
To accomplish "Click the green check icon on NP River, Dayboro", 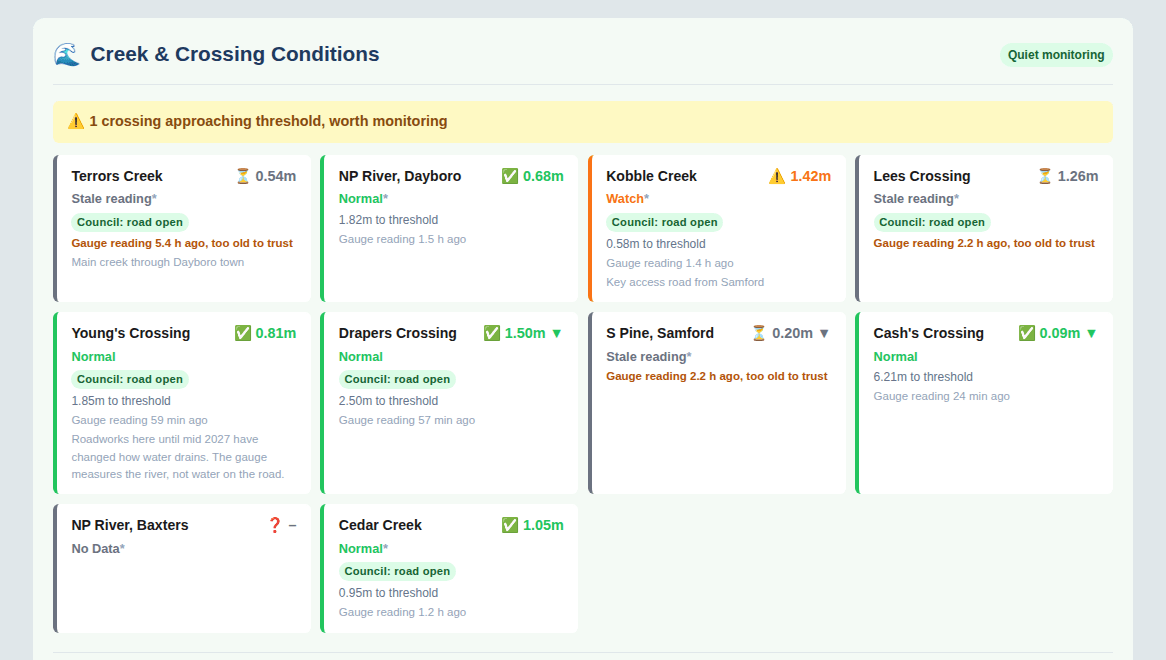I will pos(509,176).
